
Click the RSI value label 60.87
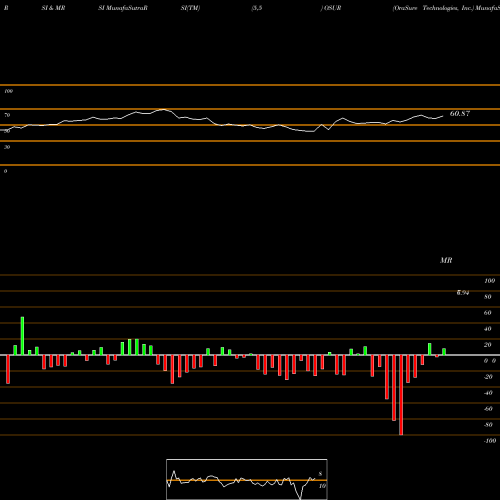tap(460, 114)
